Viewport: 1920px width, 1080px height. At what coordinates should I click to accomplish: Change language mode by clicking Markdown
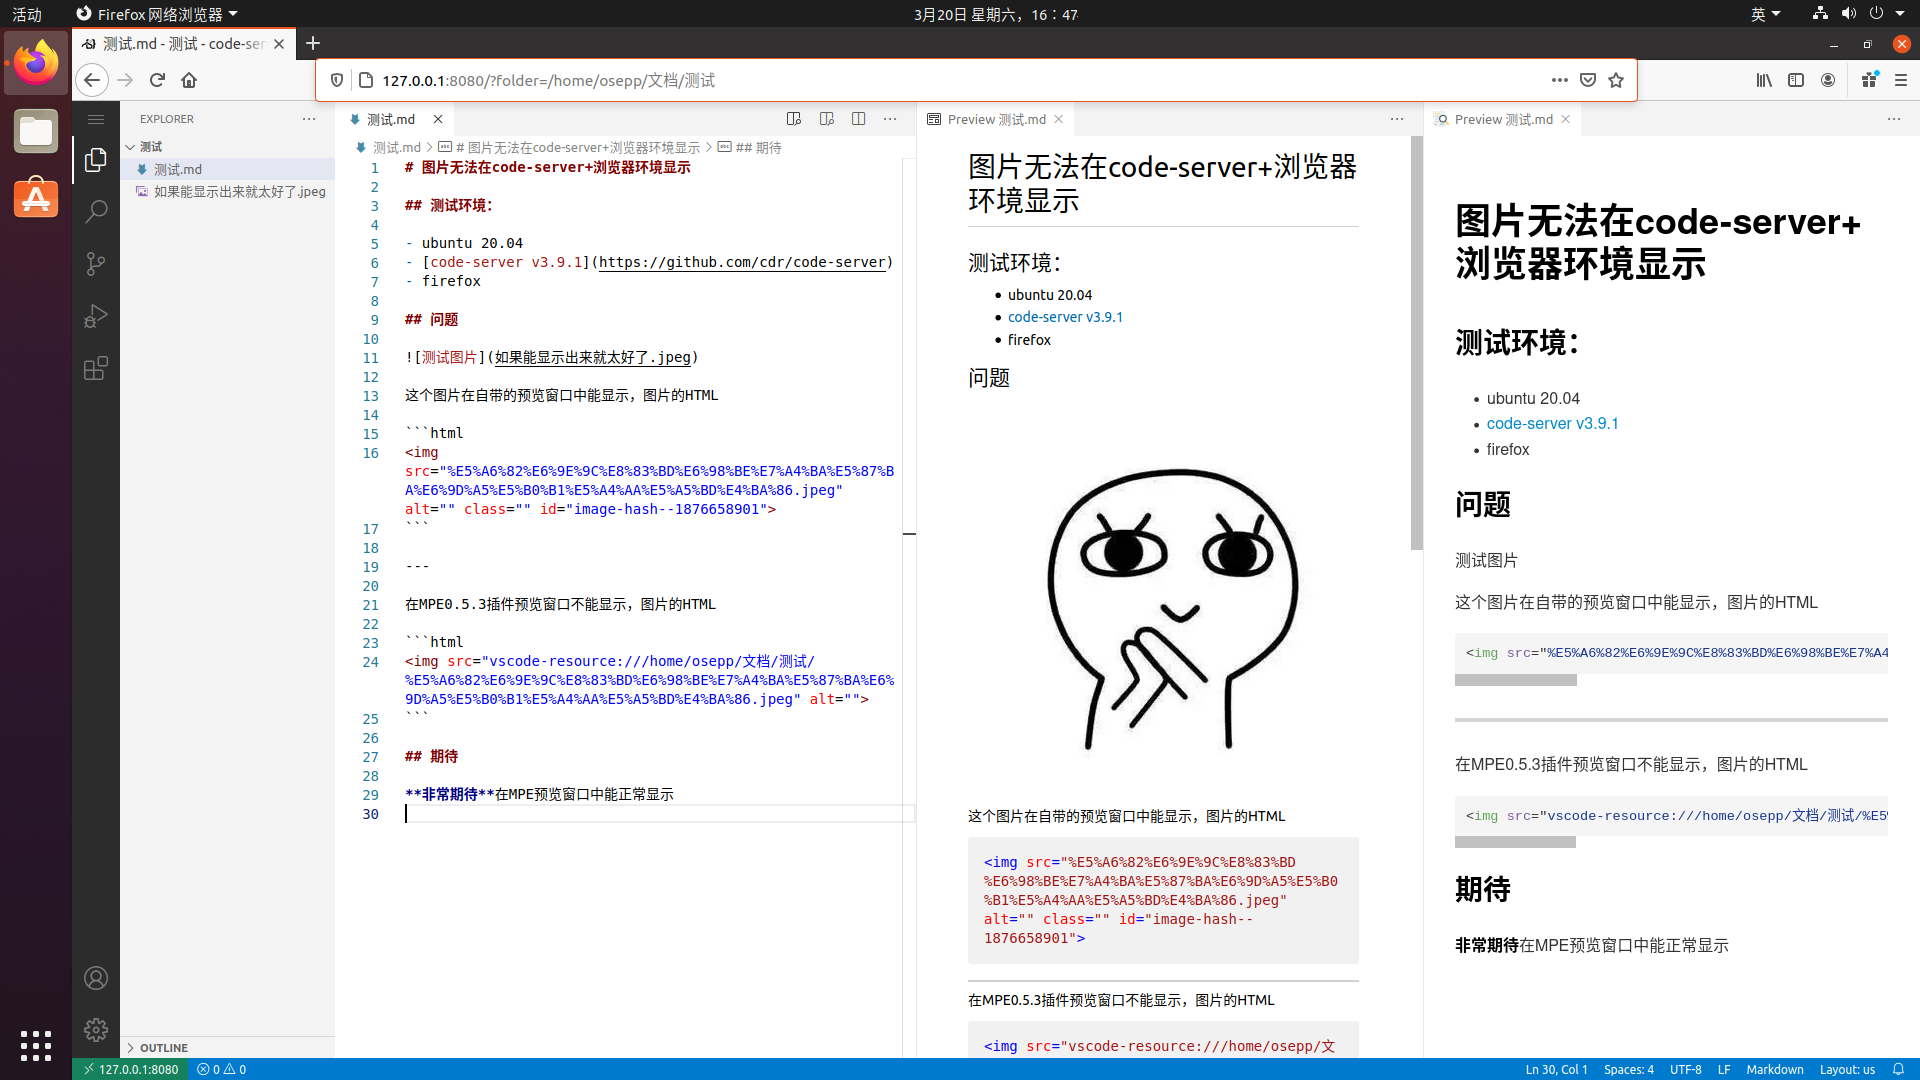[x=1775, y=1069]
